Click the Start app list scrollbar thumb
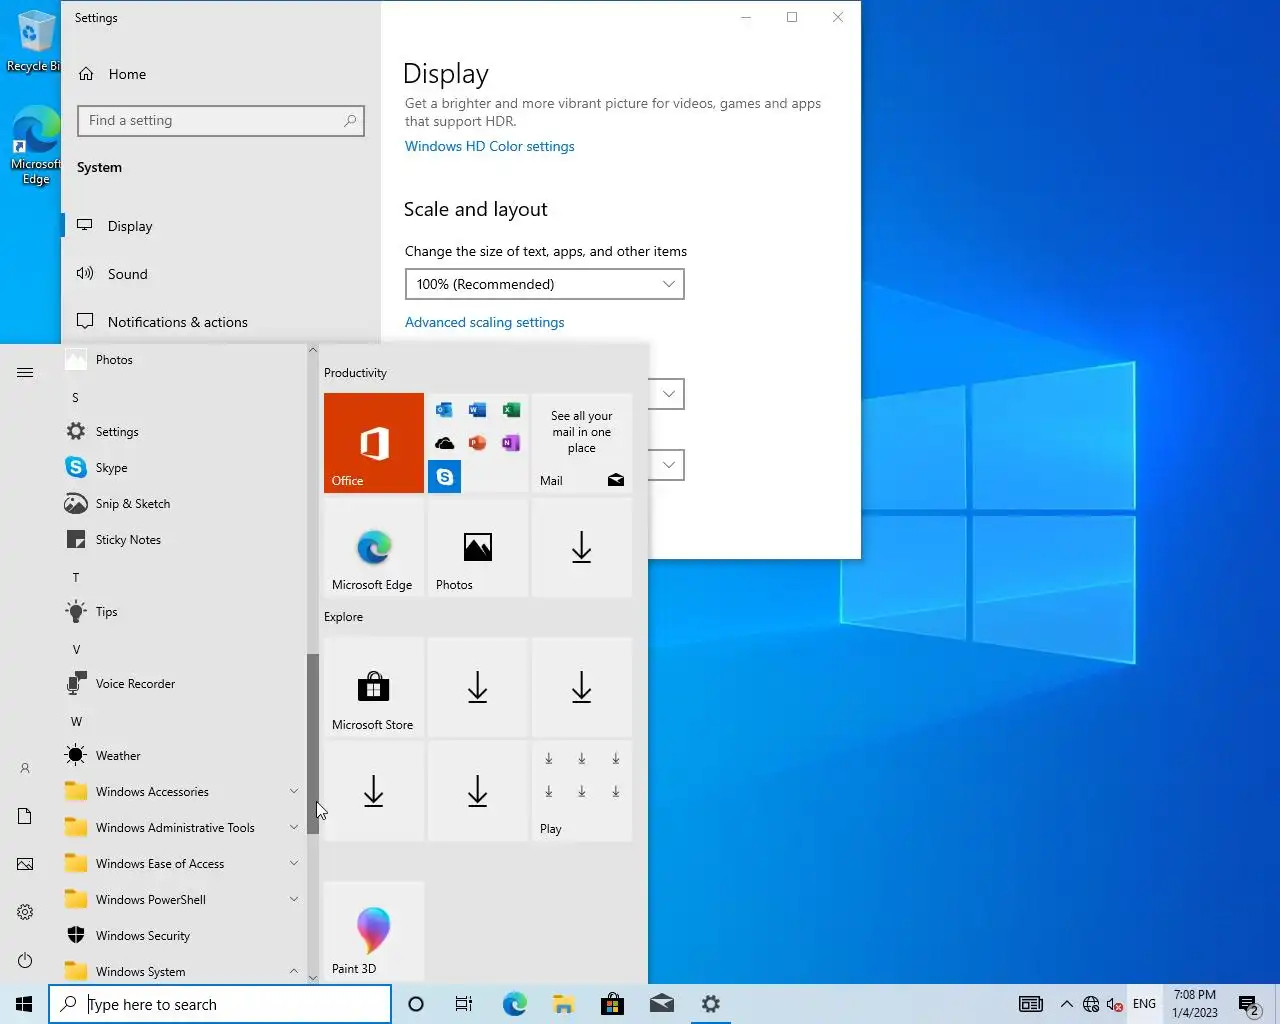 [313, 744]
